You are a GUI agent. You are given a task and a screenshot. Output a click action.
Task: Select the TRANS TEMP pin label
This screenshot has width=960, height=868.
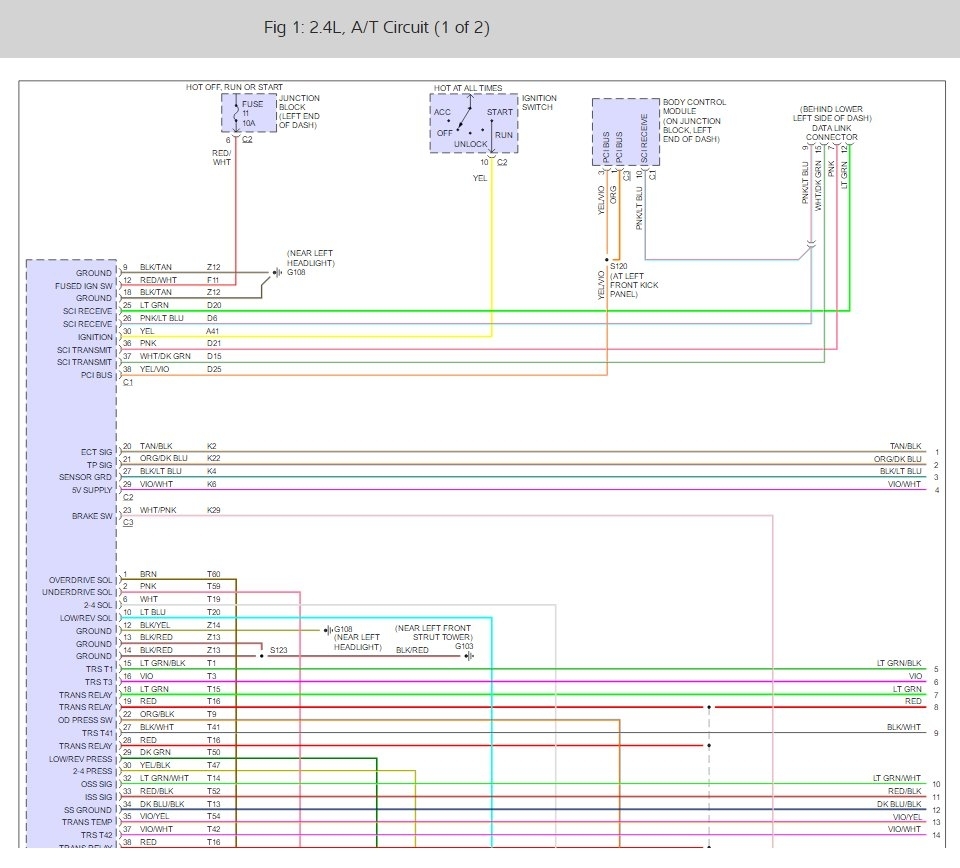(x=87, y=822)
